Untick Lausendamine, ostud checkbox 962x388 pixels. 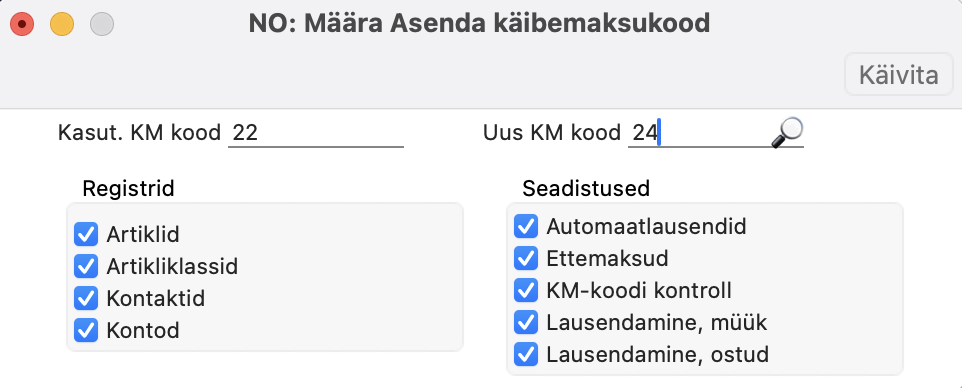[x=526, y=355]
